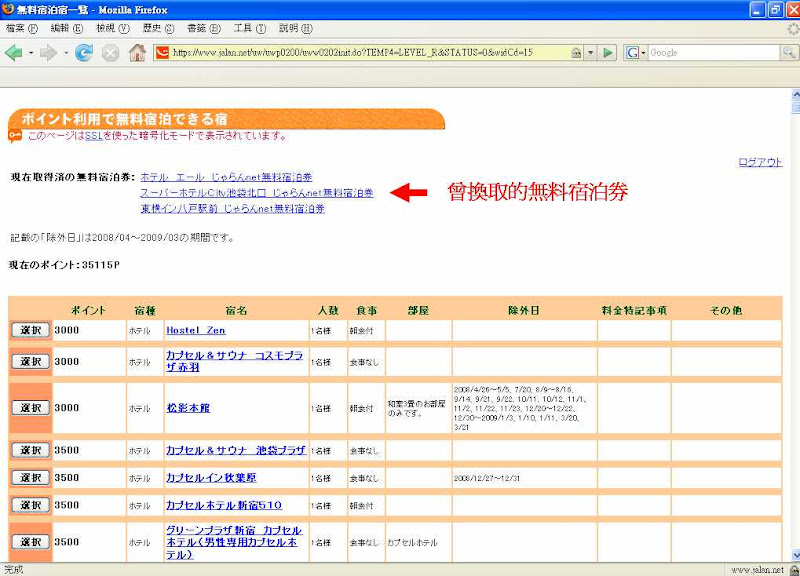Click 選択 button for グリーンプラザ新宿 row

pyautogui.click(x=31, y=542)
